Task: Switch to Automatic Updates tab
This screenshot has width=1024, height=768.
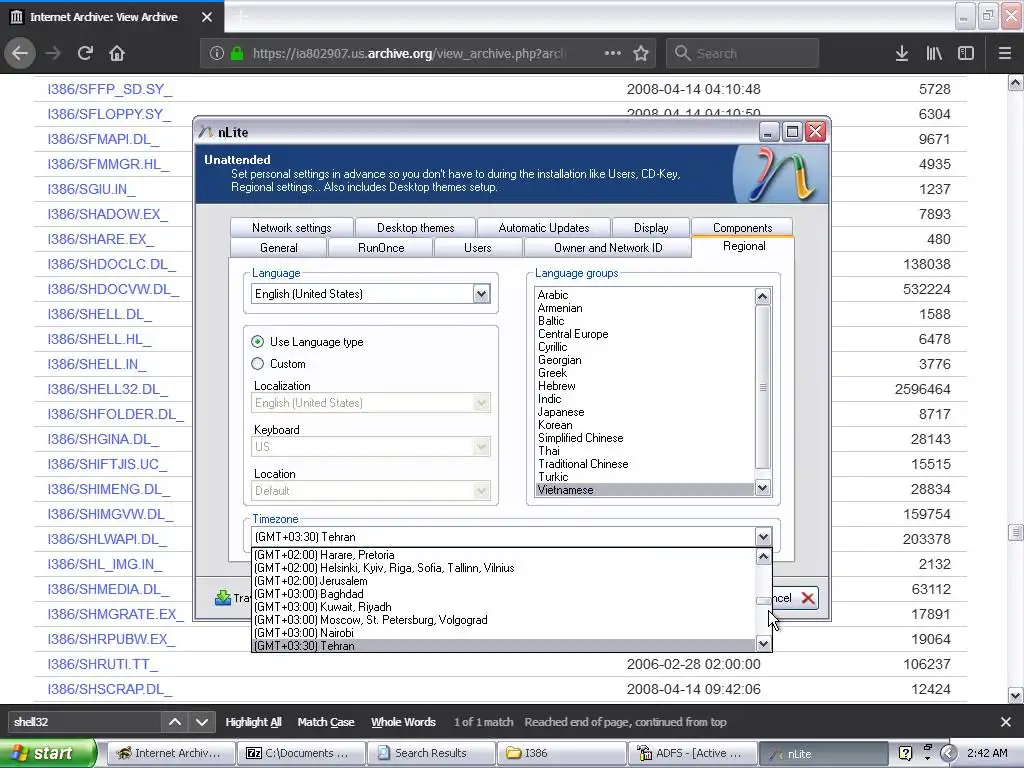Action: click(543, 227)
